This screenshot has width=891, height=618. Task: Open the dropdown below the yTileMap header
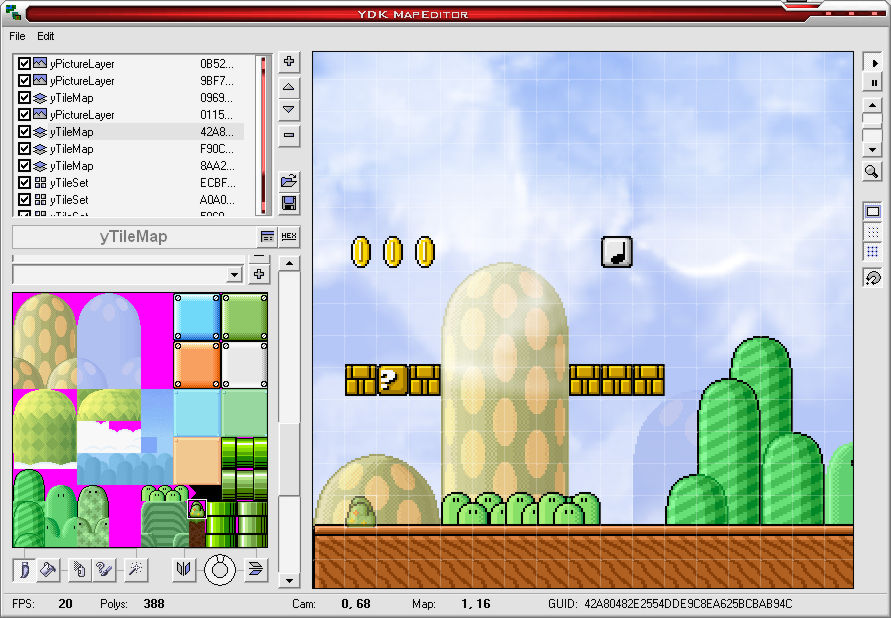[x=235, y=274]
